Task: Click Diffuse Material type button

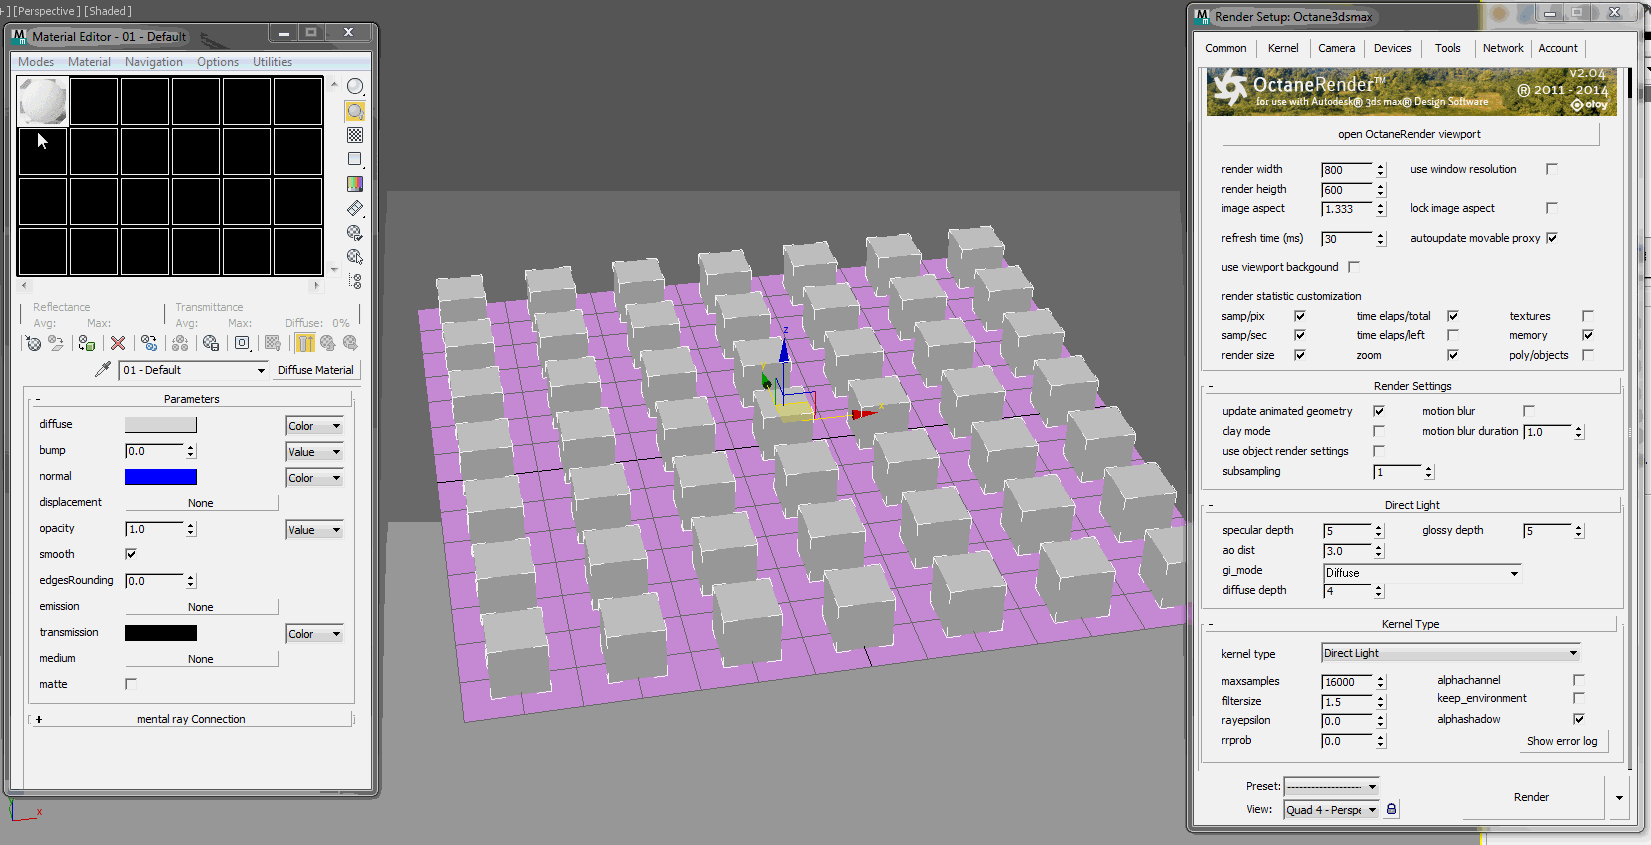Action: tap(315, 370)
